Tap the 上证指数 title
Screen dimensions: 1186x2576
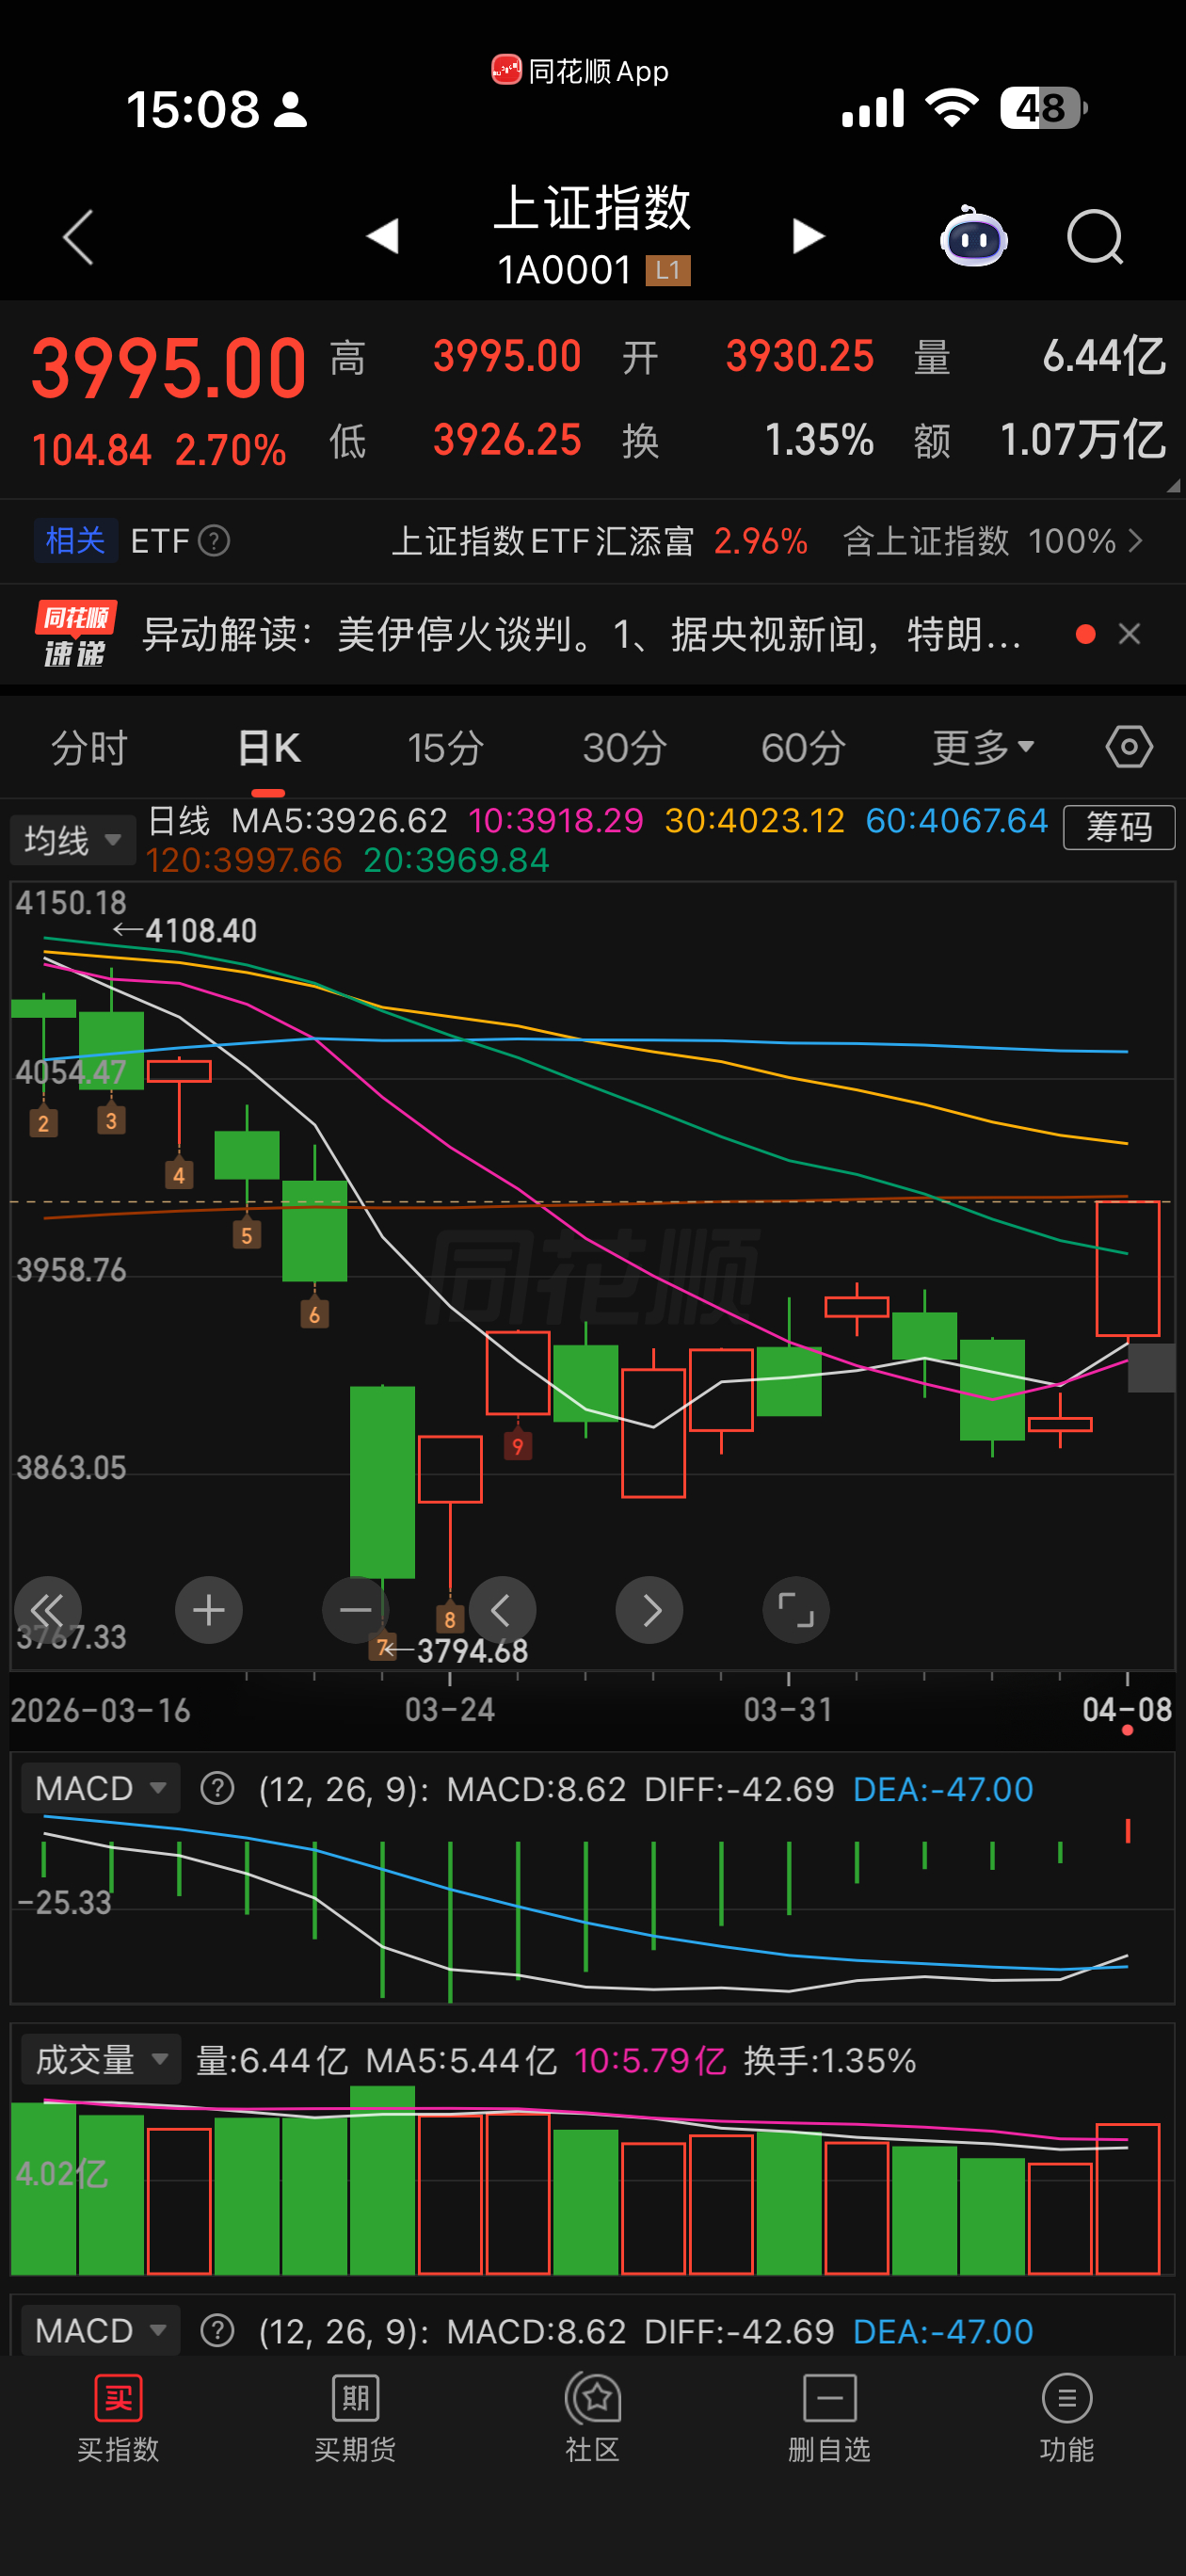click(x=592, y=208)
